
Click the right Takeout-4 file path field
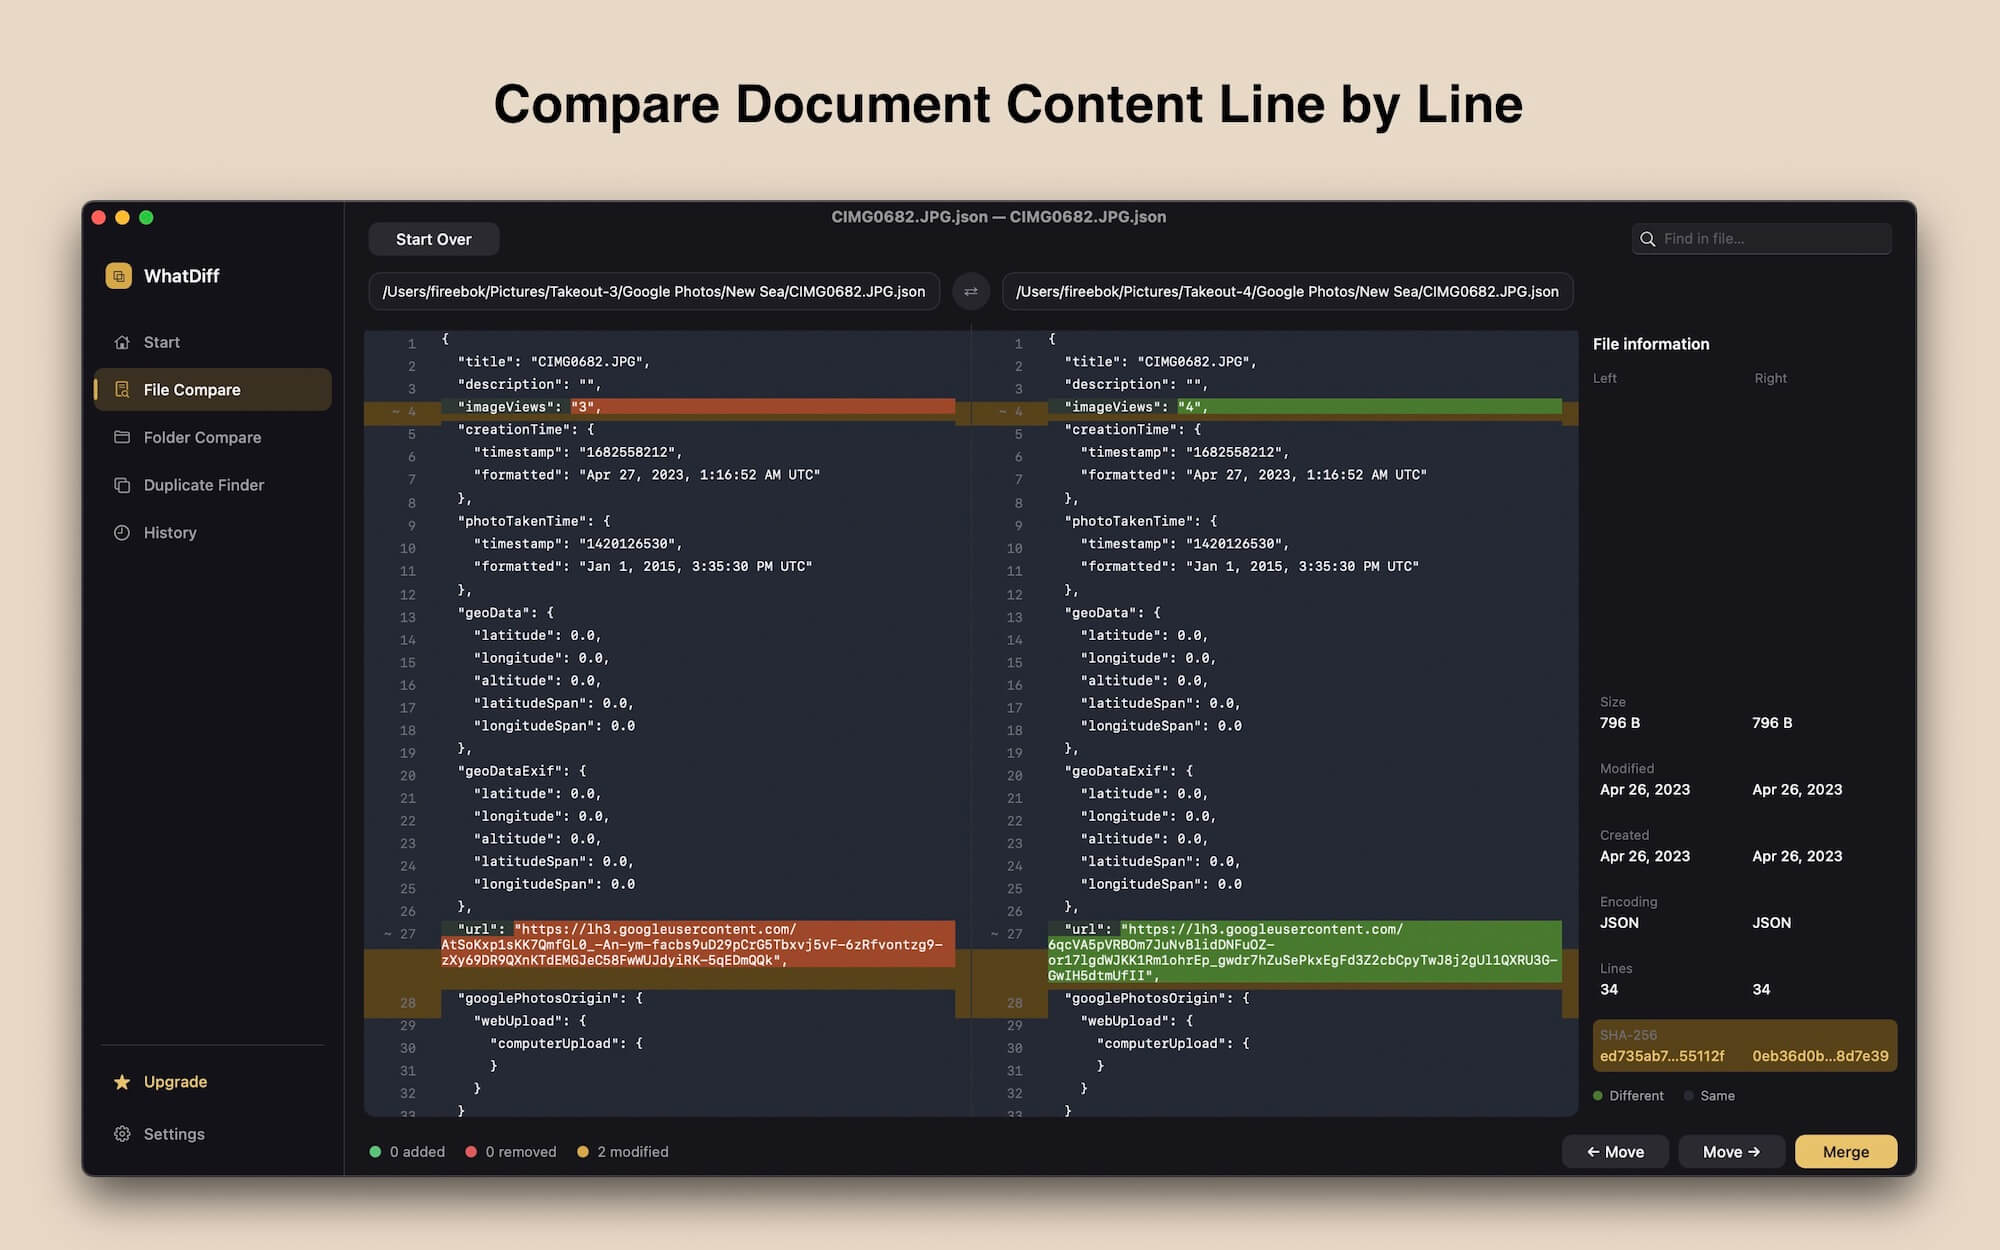pos(1287,291)
